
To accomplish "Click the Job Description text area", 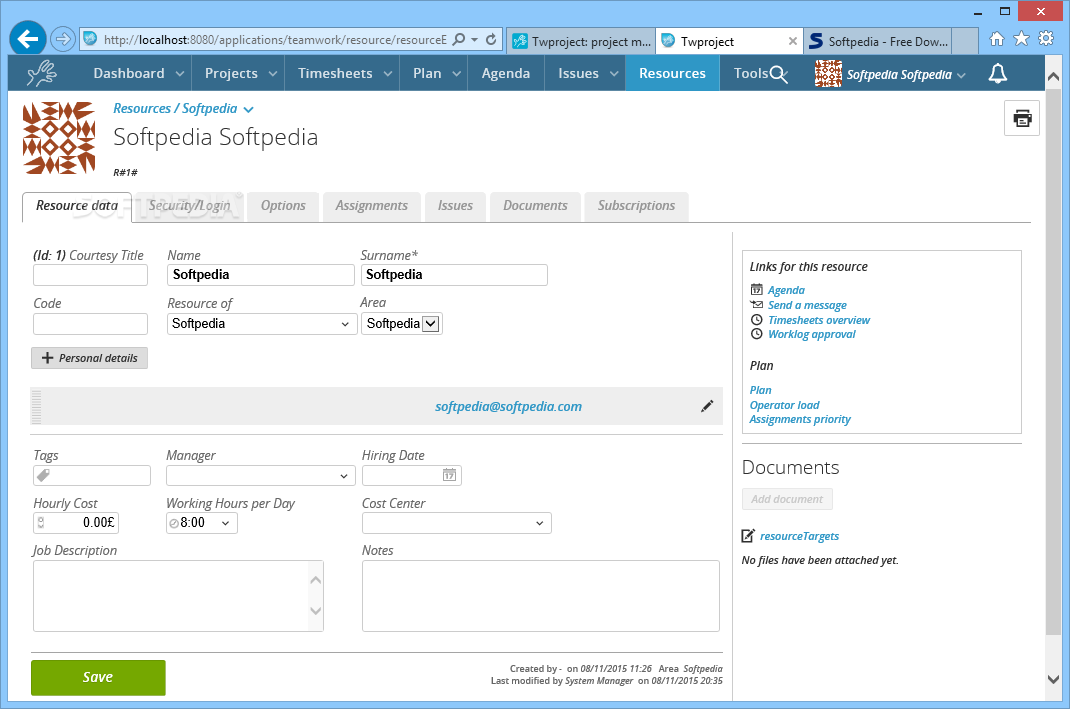I will 178,596.
